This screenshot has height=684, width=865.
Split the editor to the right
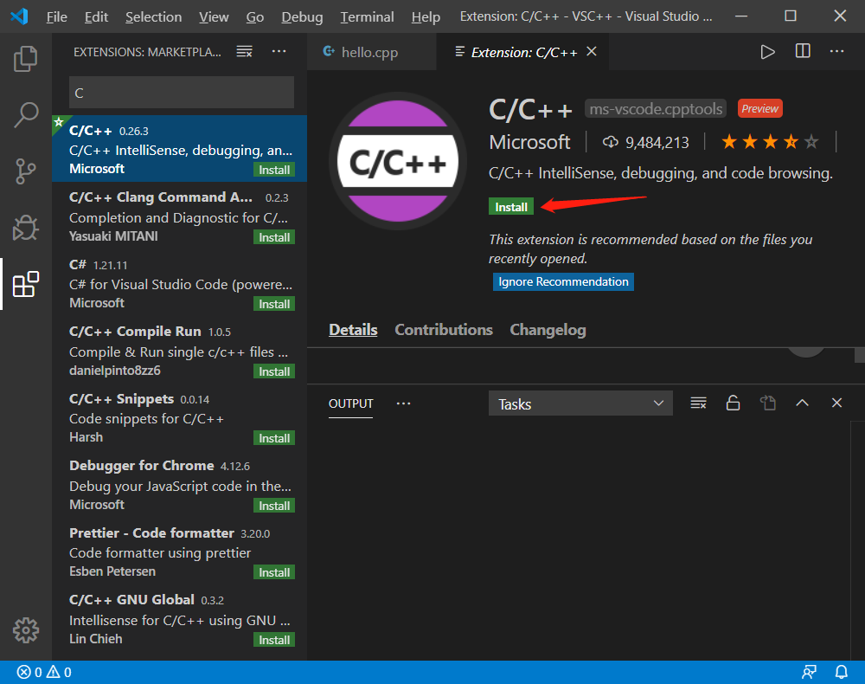tap(803, 51)
